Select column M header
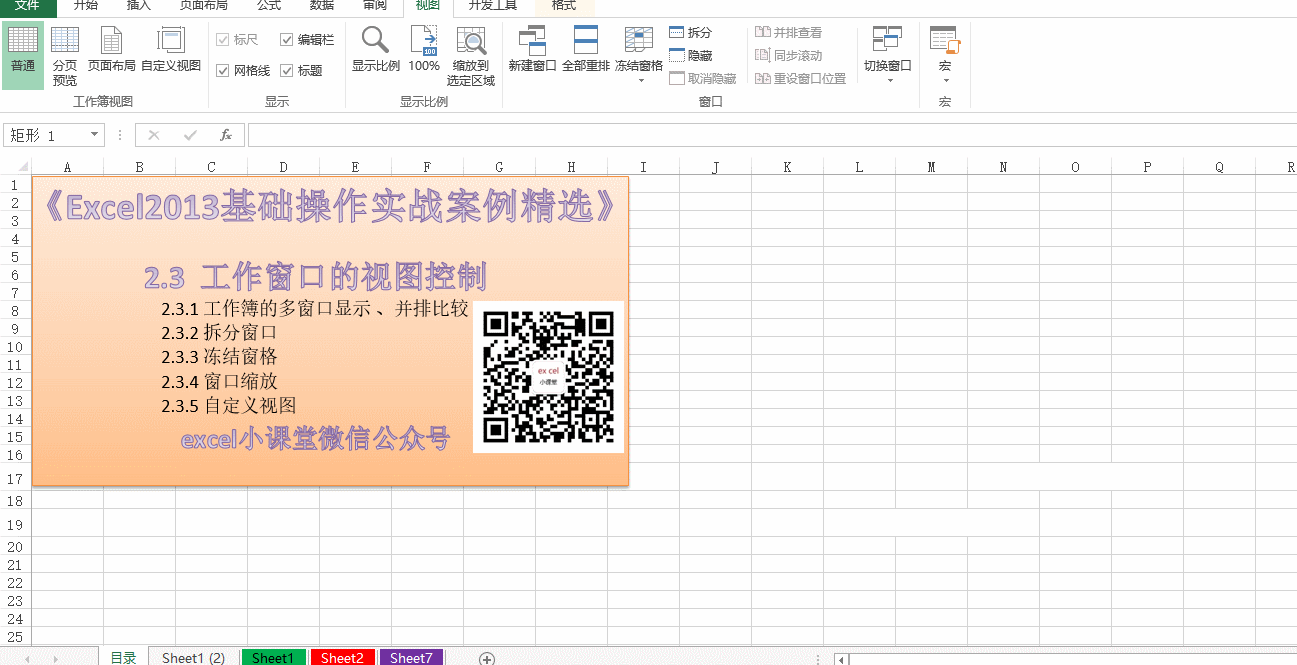The height and width of the screenshot is (665, 1297). tap(931, 167)
